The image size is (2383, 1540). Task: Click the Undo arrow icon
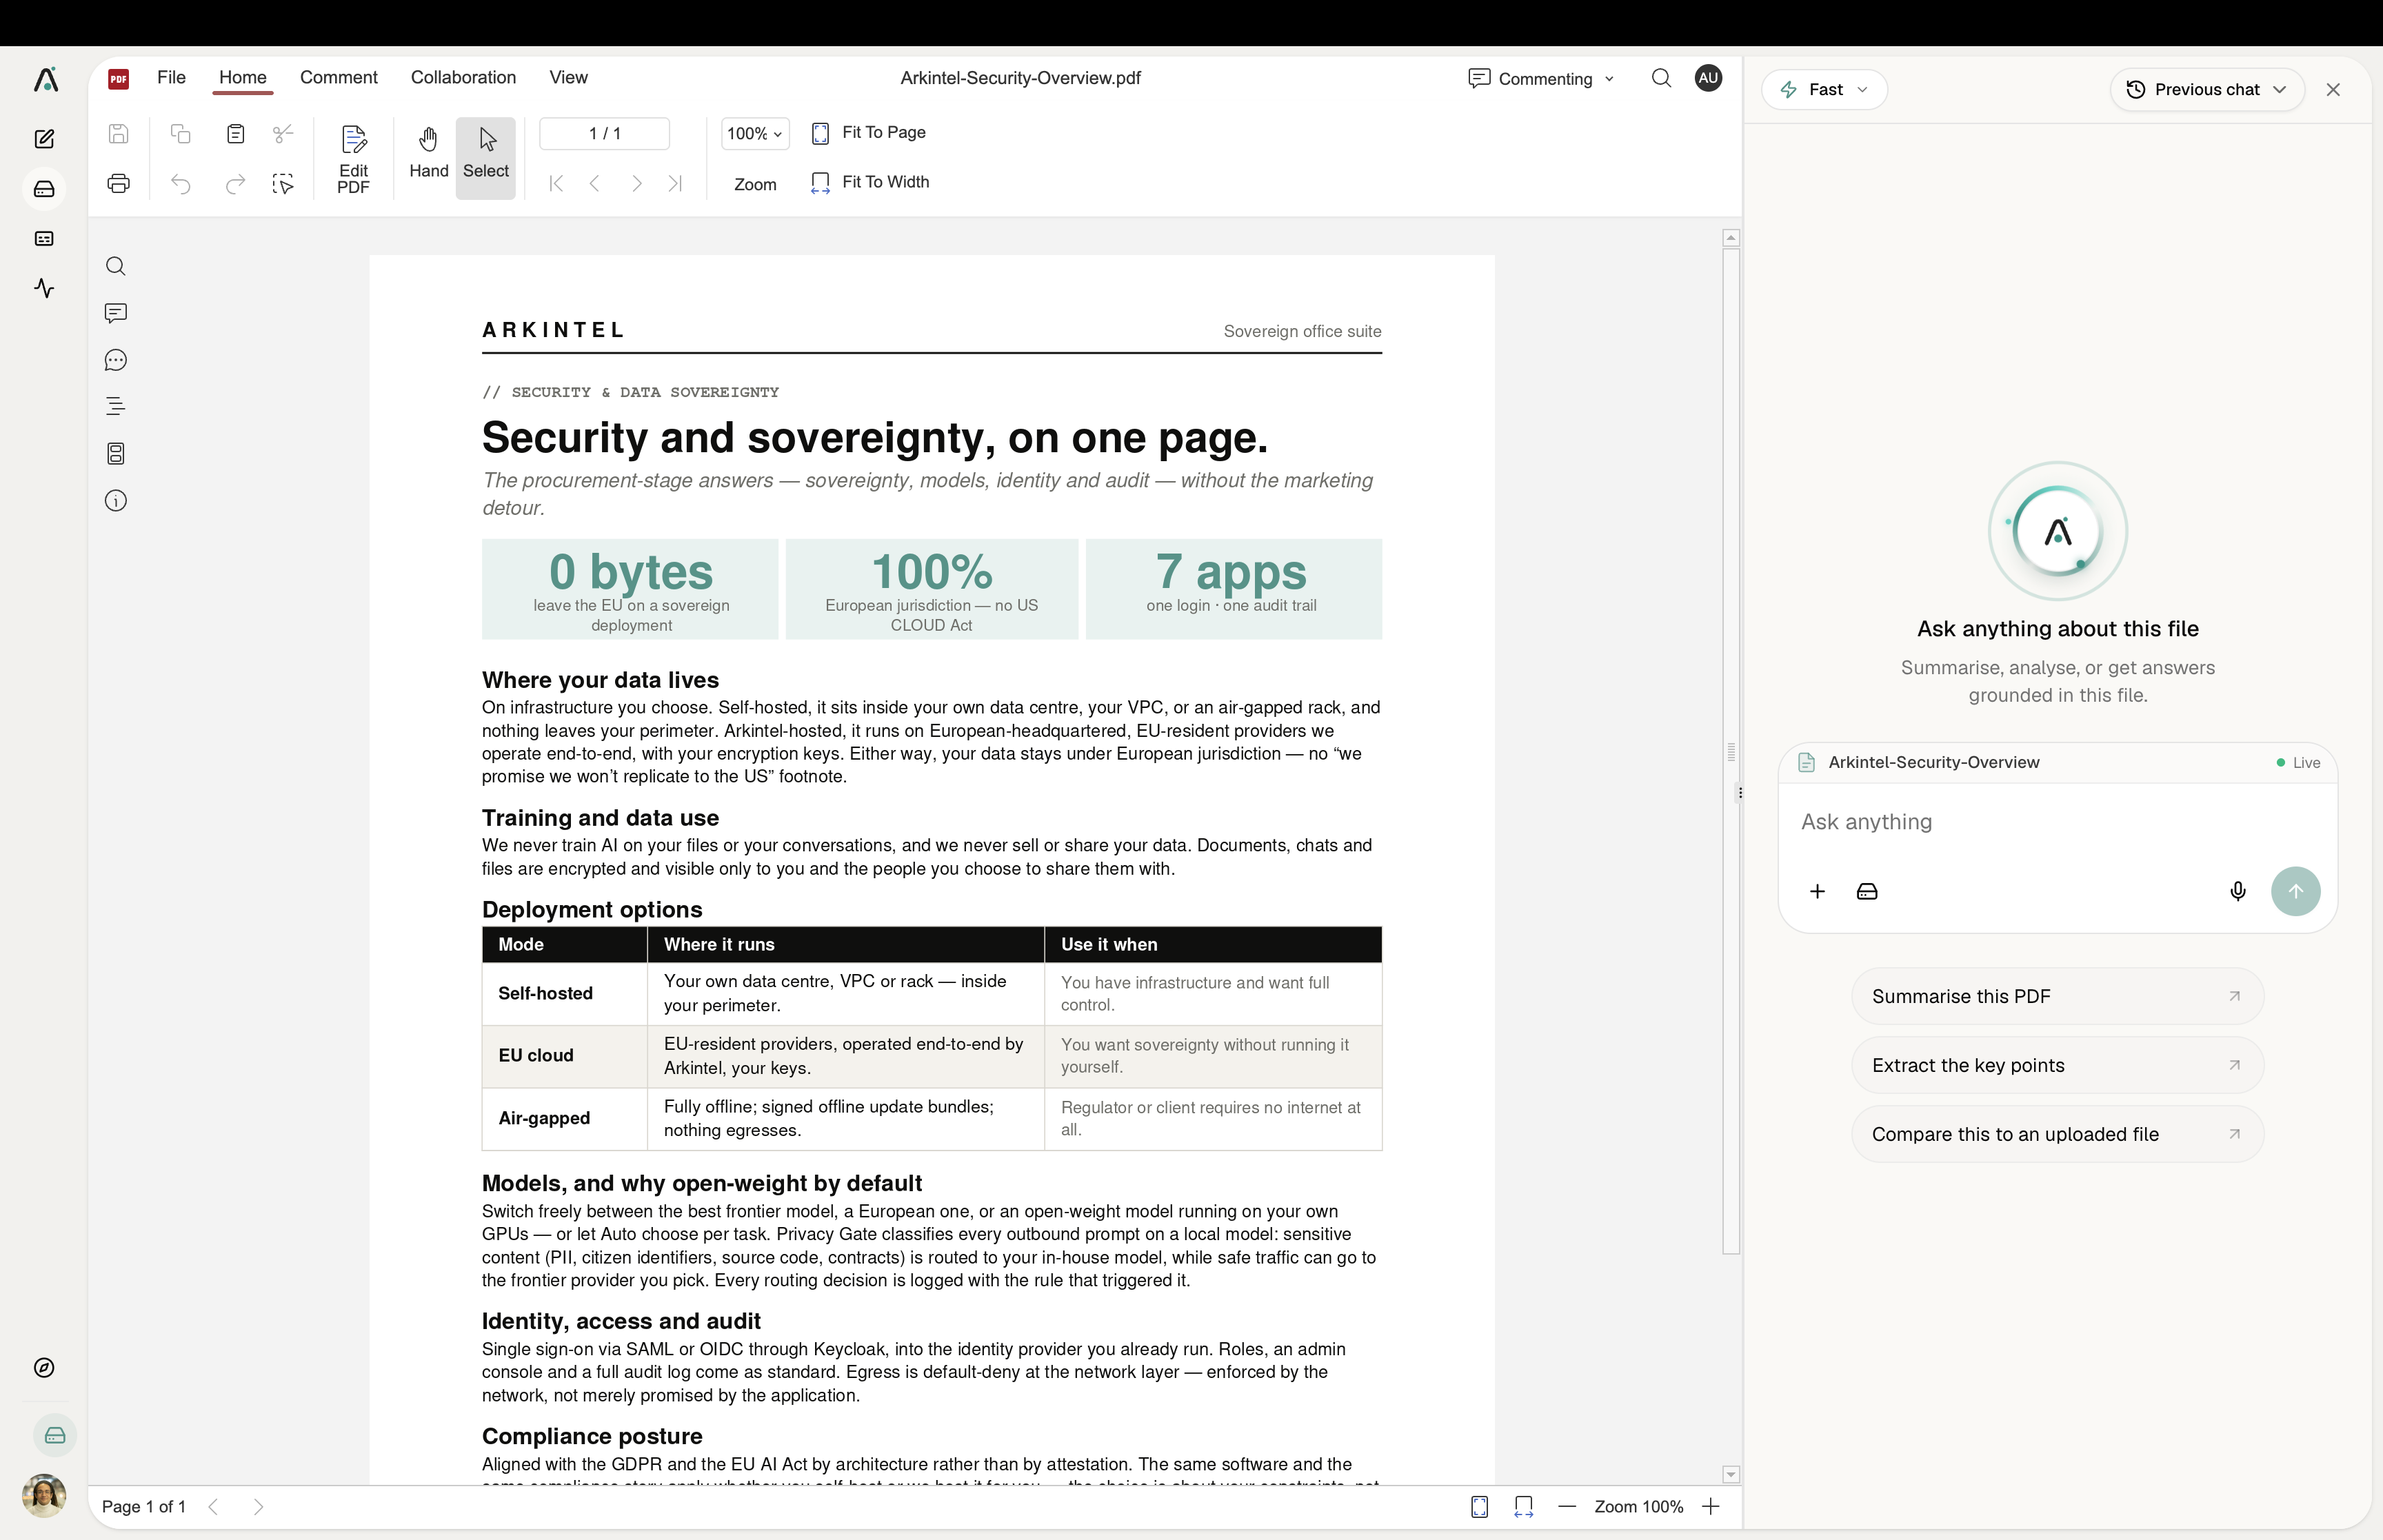point(180,184)
